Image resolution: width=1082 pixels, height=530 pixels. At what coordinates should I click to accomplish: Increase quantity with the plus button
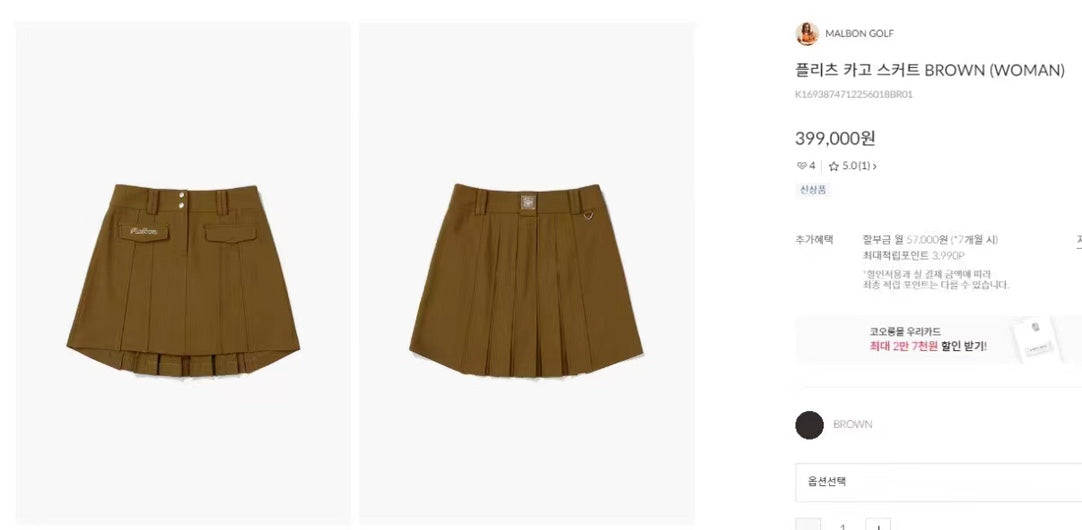[x=878, y=524]
